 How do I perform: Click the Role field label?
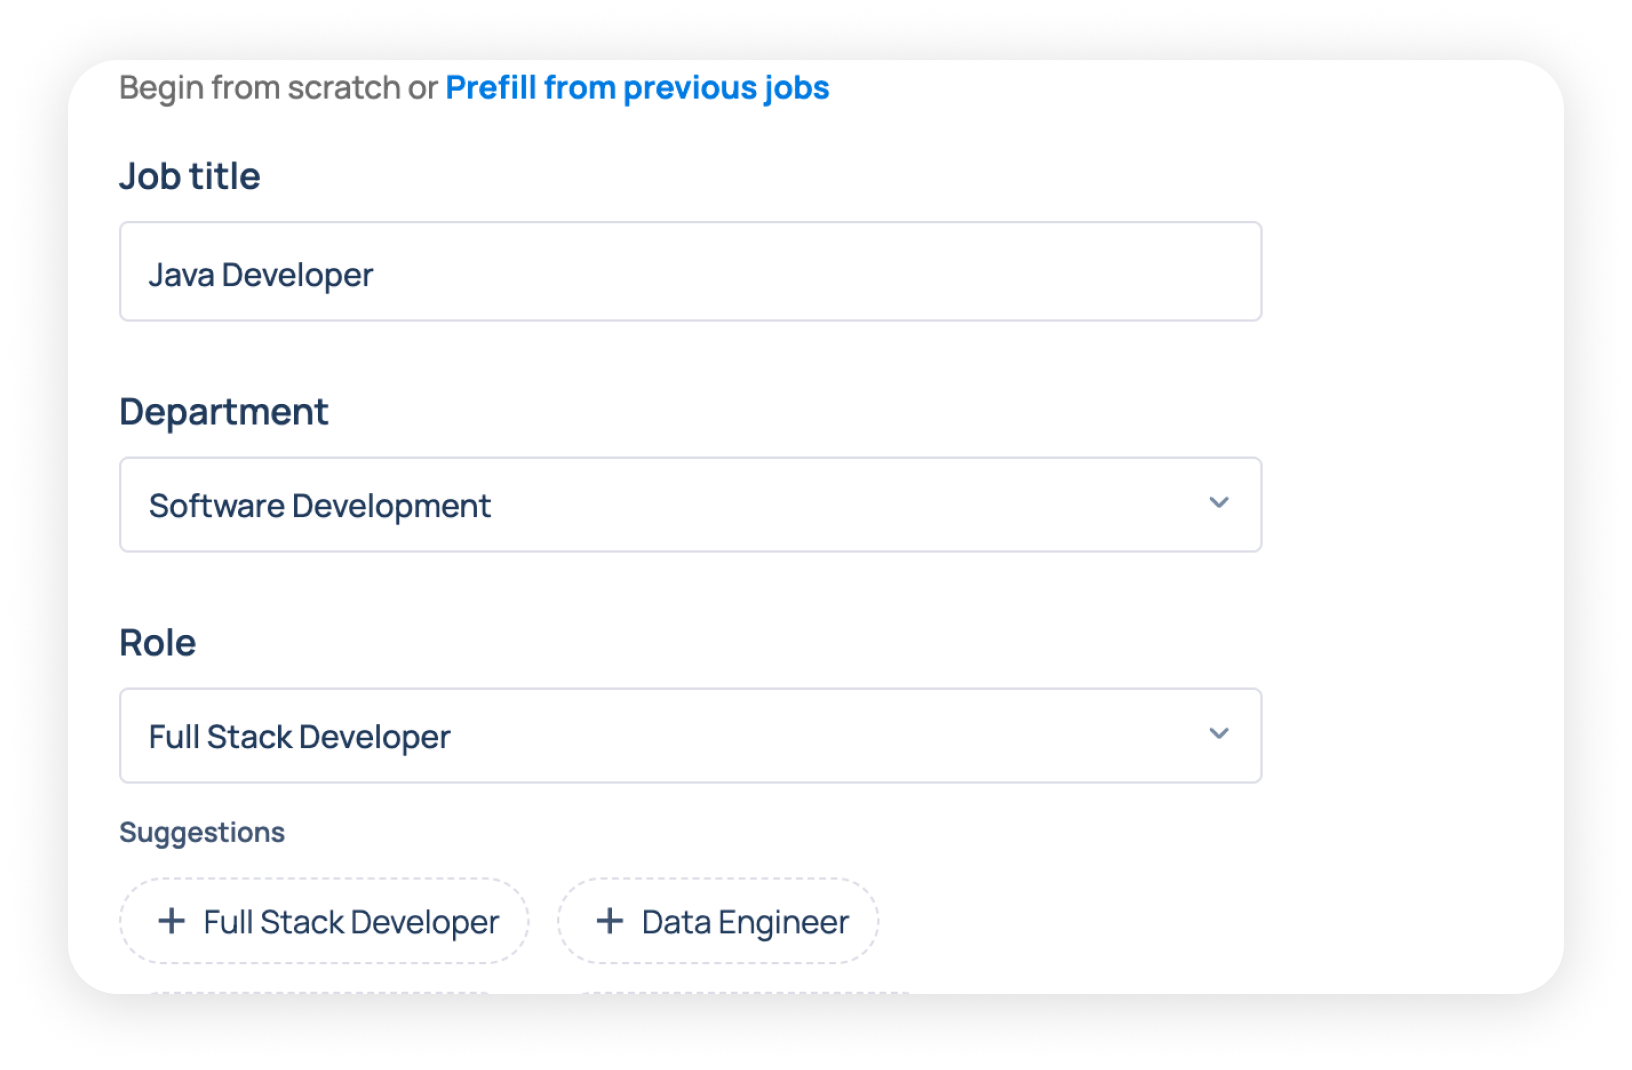coord(158,643)
